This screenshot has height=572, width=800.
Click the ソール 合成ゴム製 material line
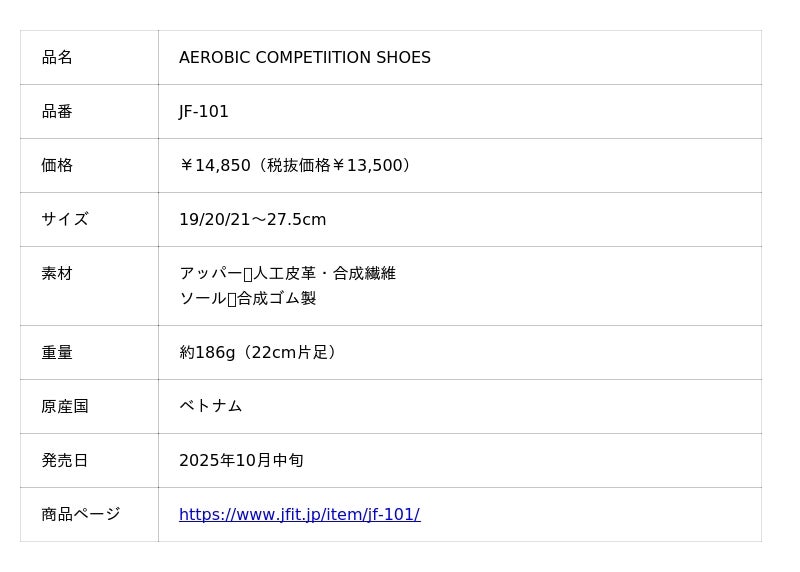[x=247, y=298]
